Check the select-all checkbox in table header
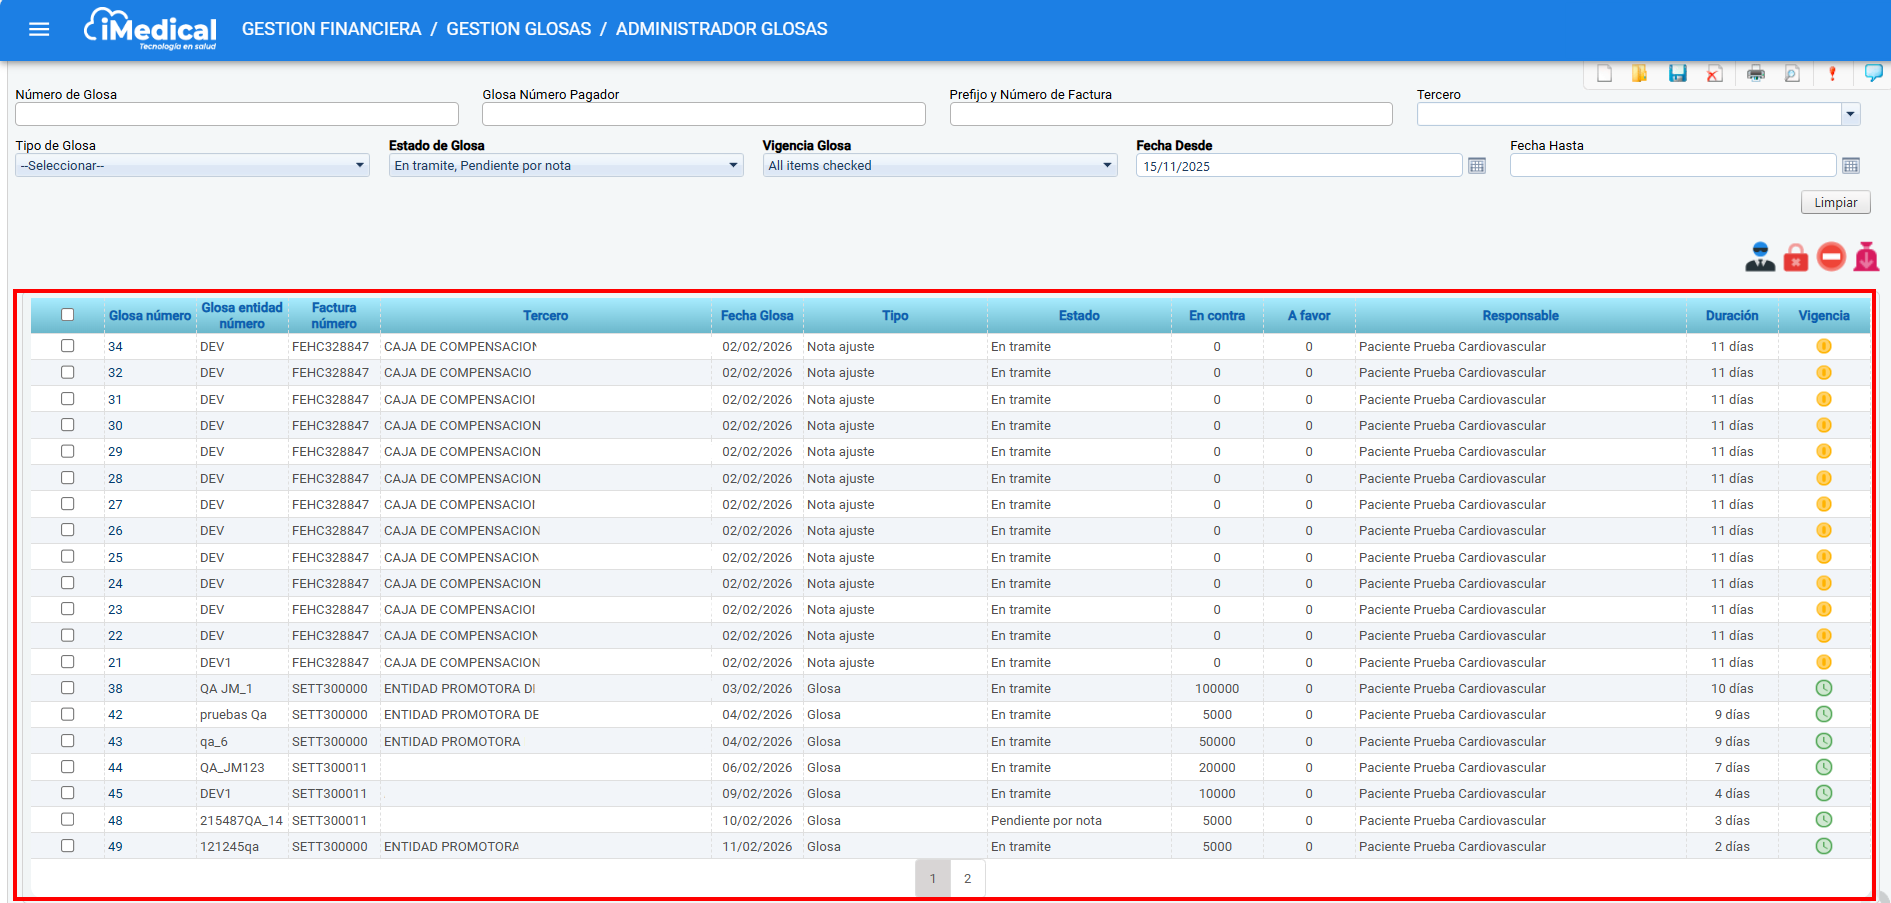This screenshot has height=903, width=1891. click(x=67, y=315)
